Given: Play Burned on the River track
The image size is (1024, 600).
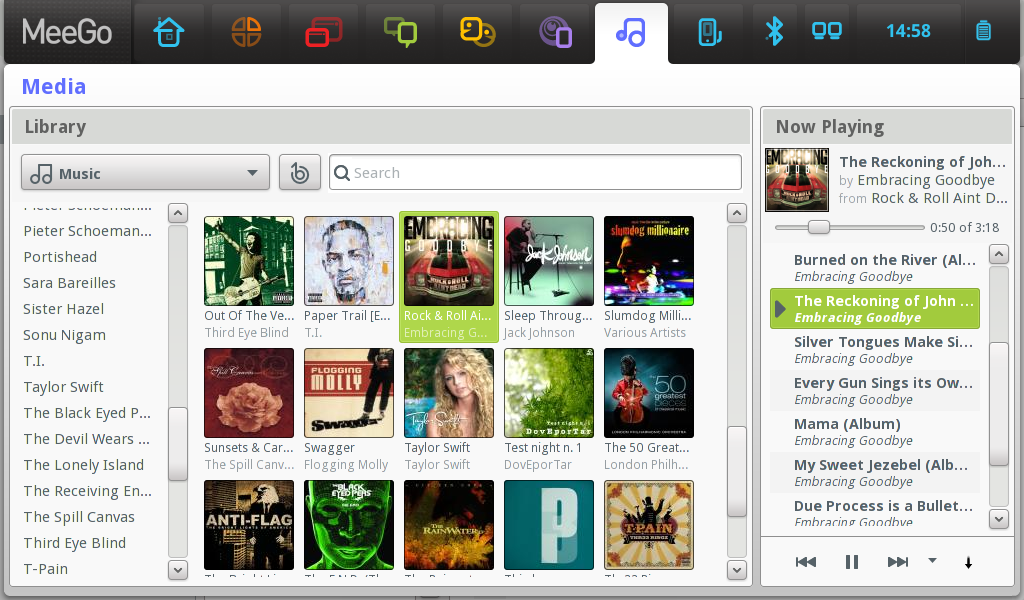Looking at the screenshot, I should [875, 268].
